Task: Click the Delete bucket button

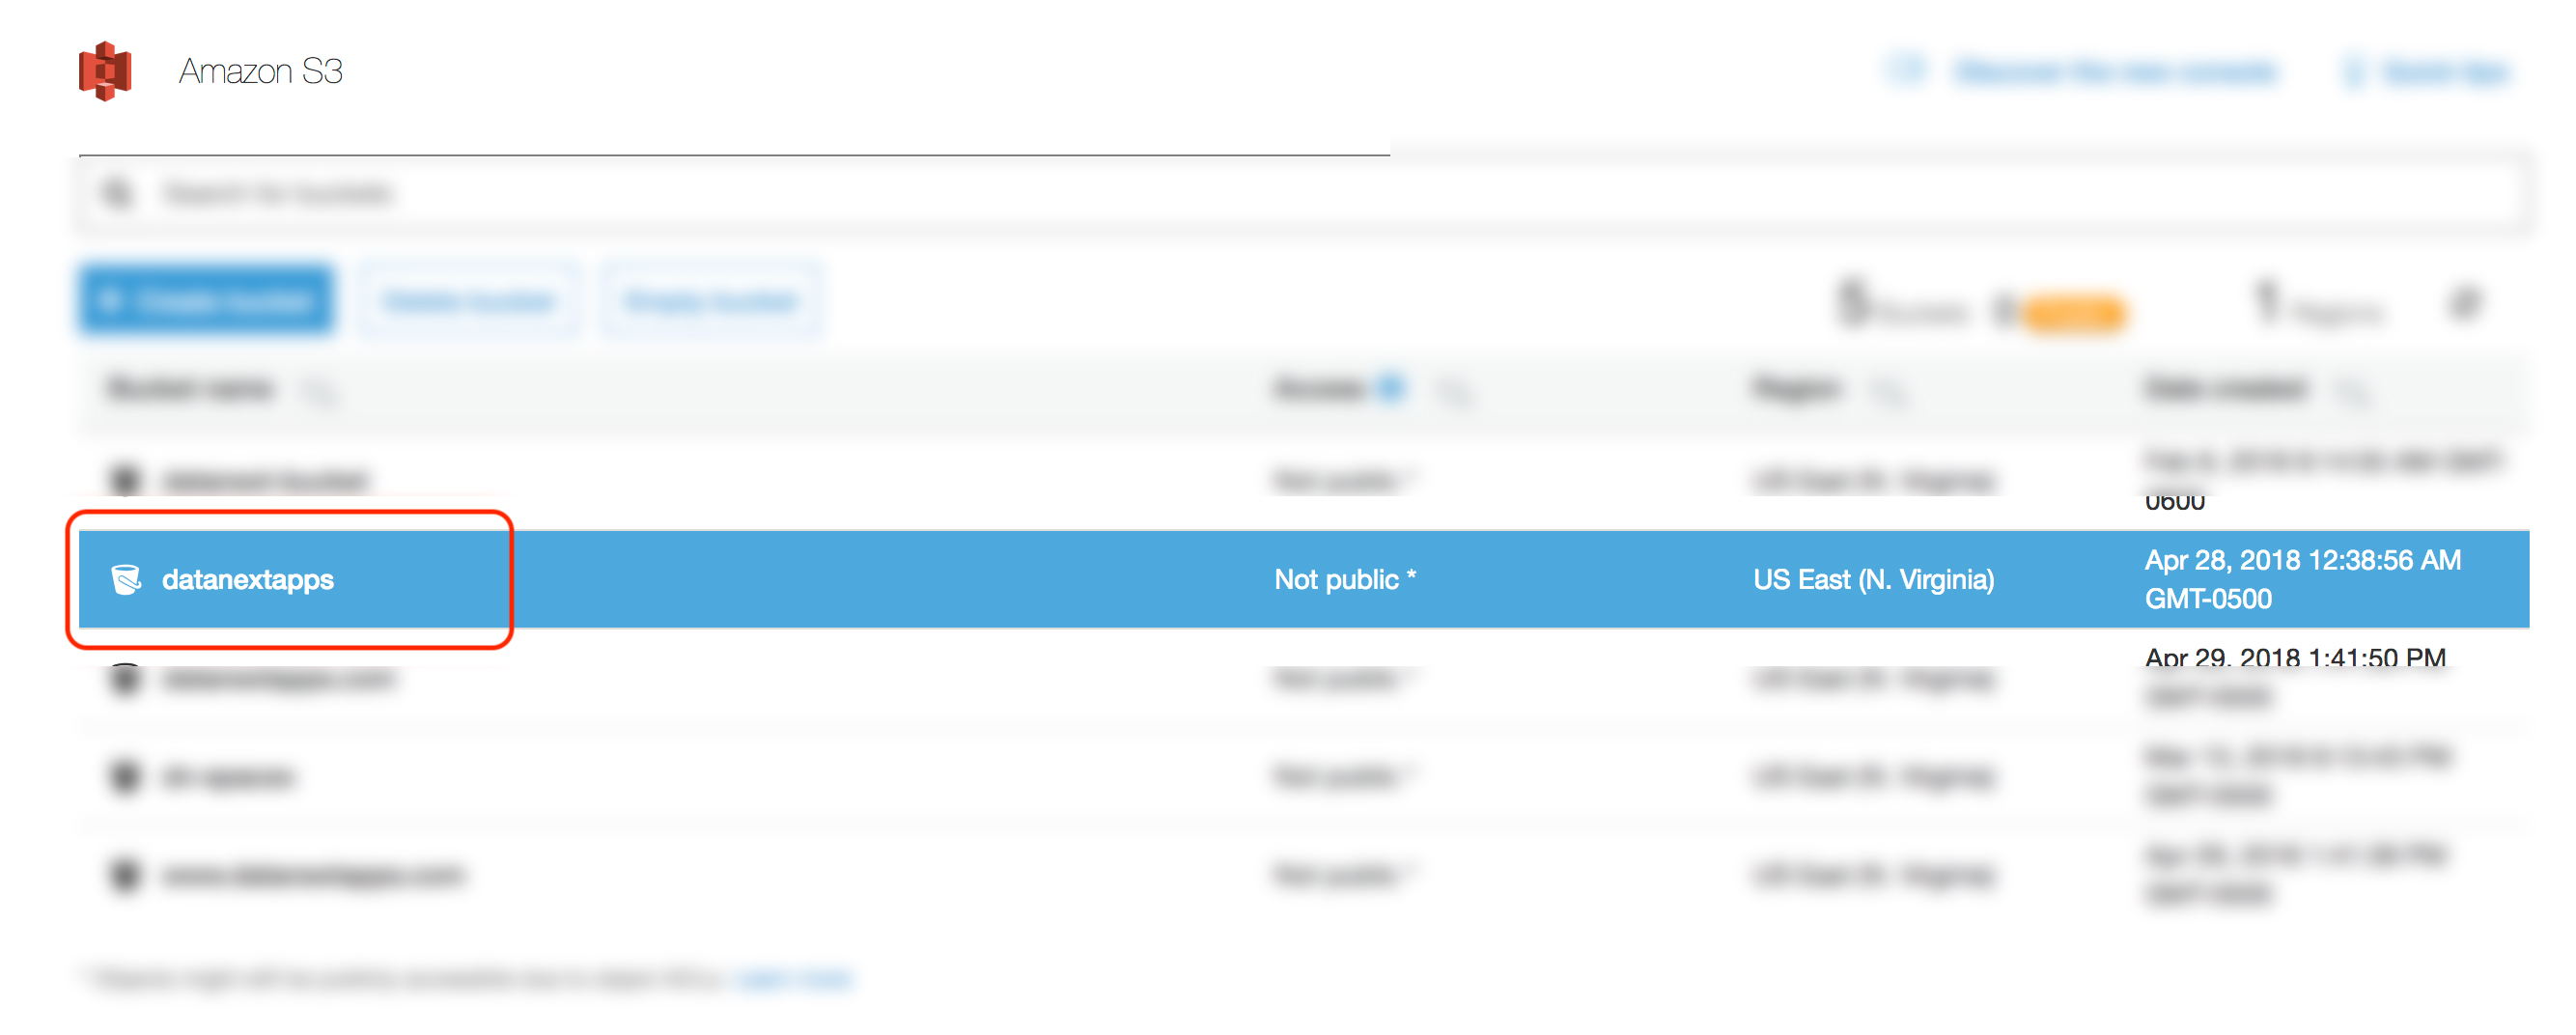Action: (x=468, y=301)
